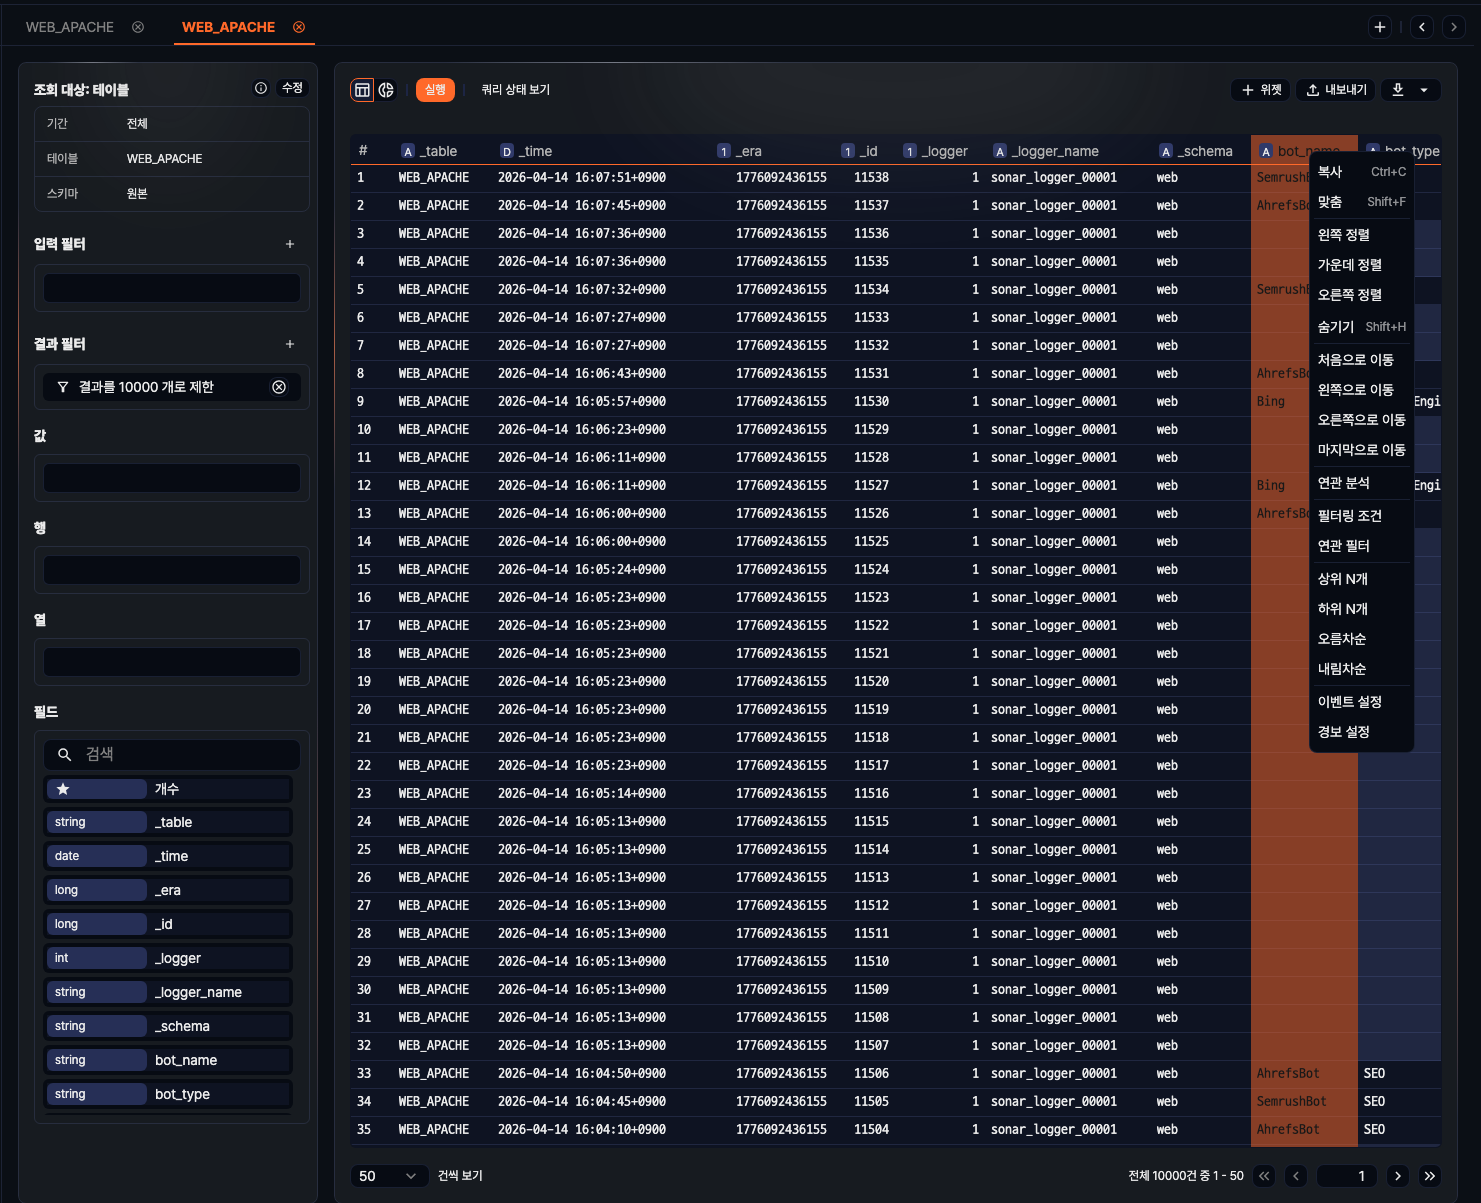Click the info icon beside 수정

[261, 88]
